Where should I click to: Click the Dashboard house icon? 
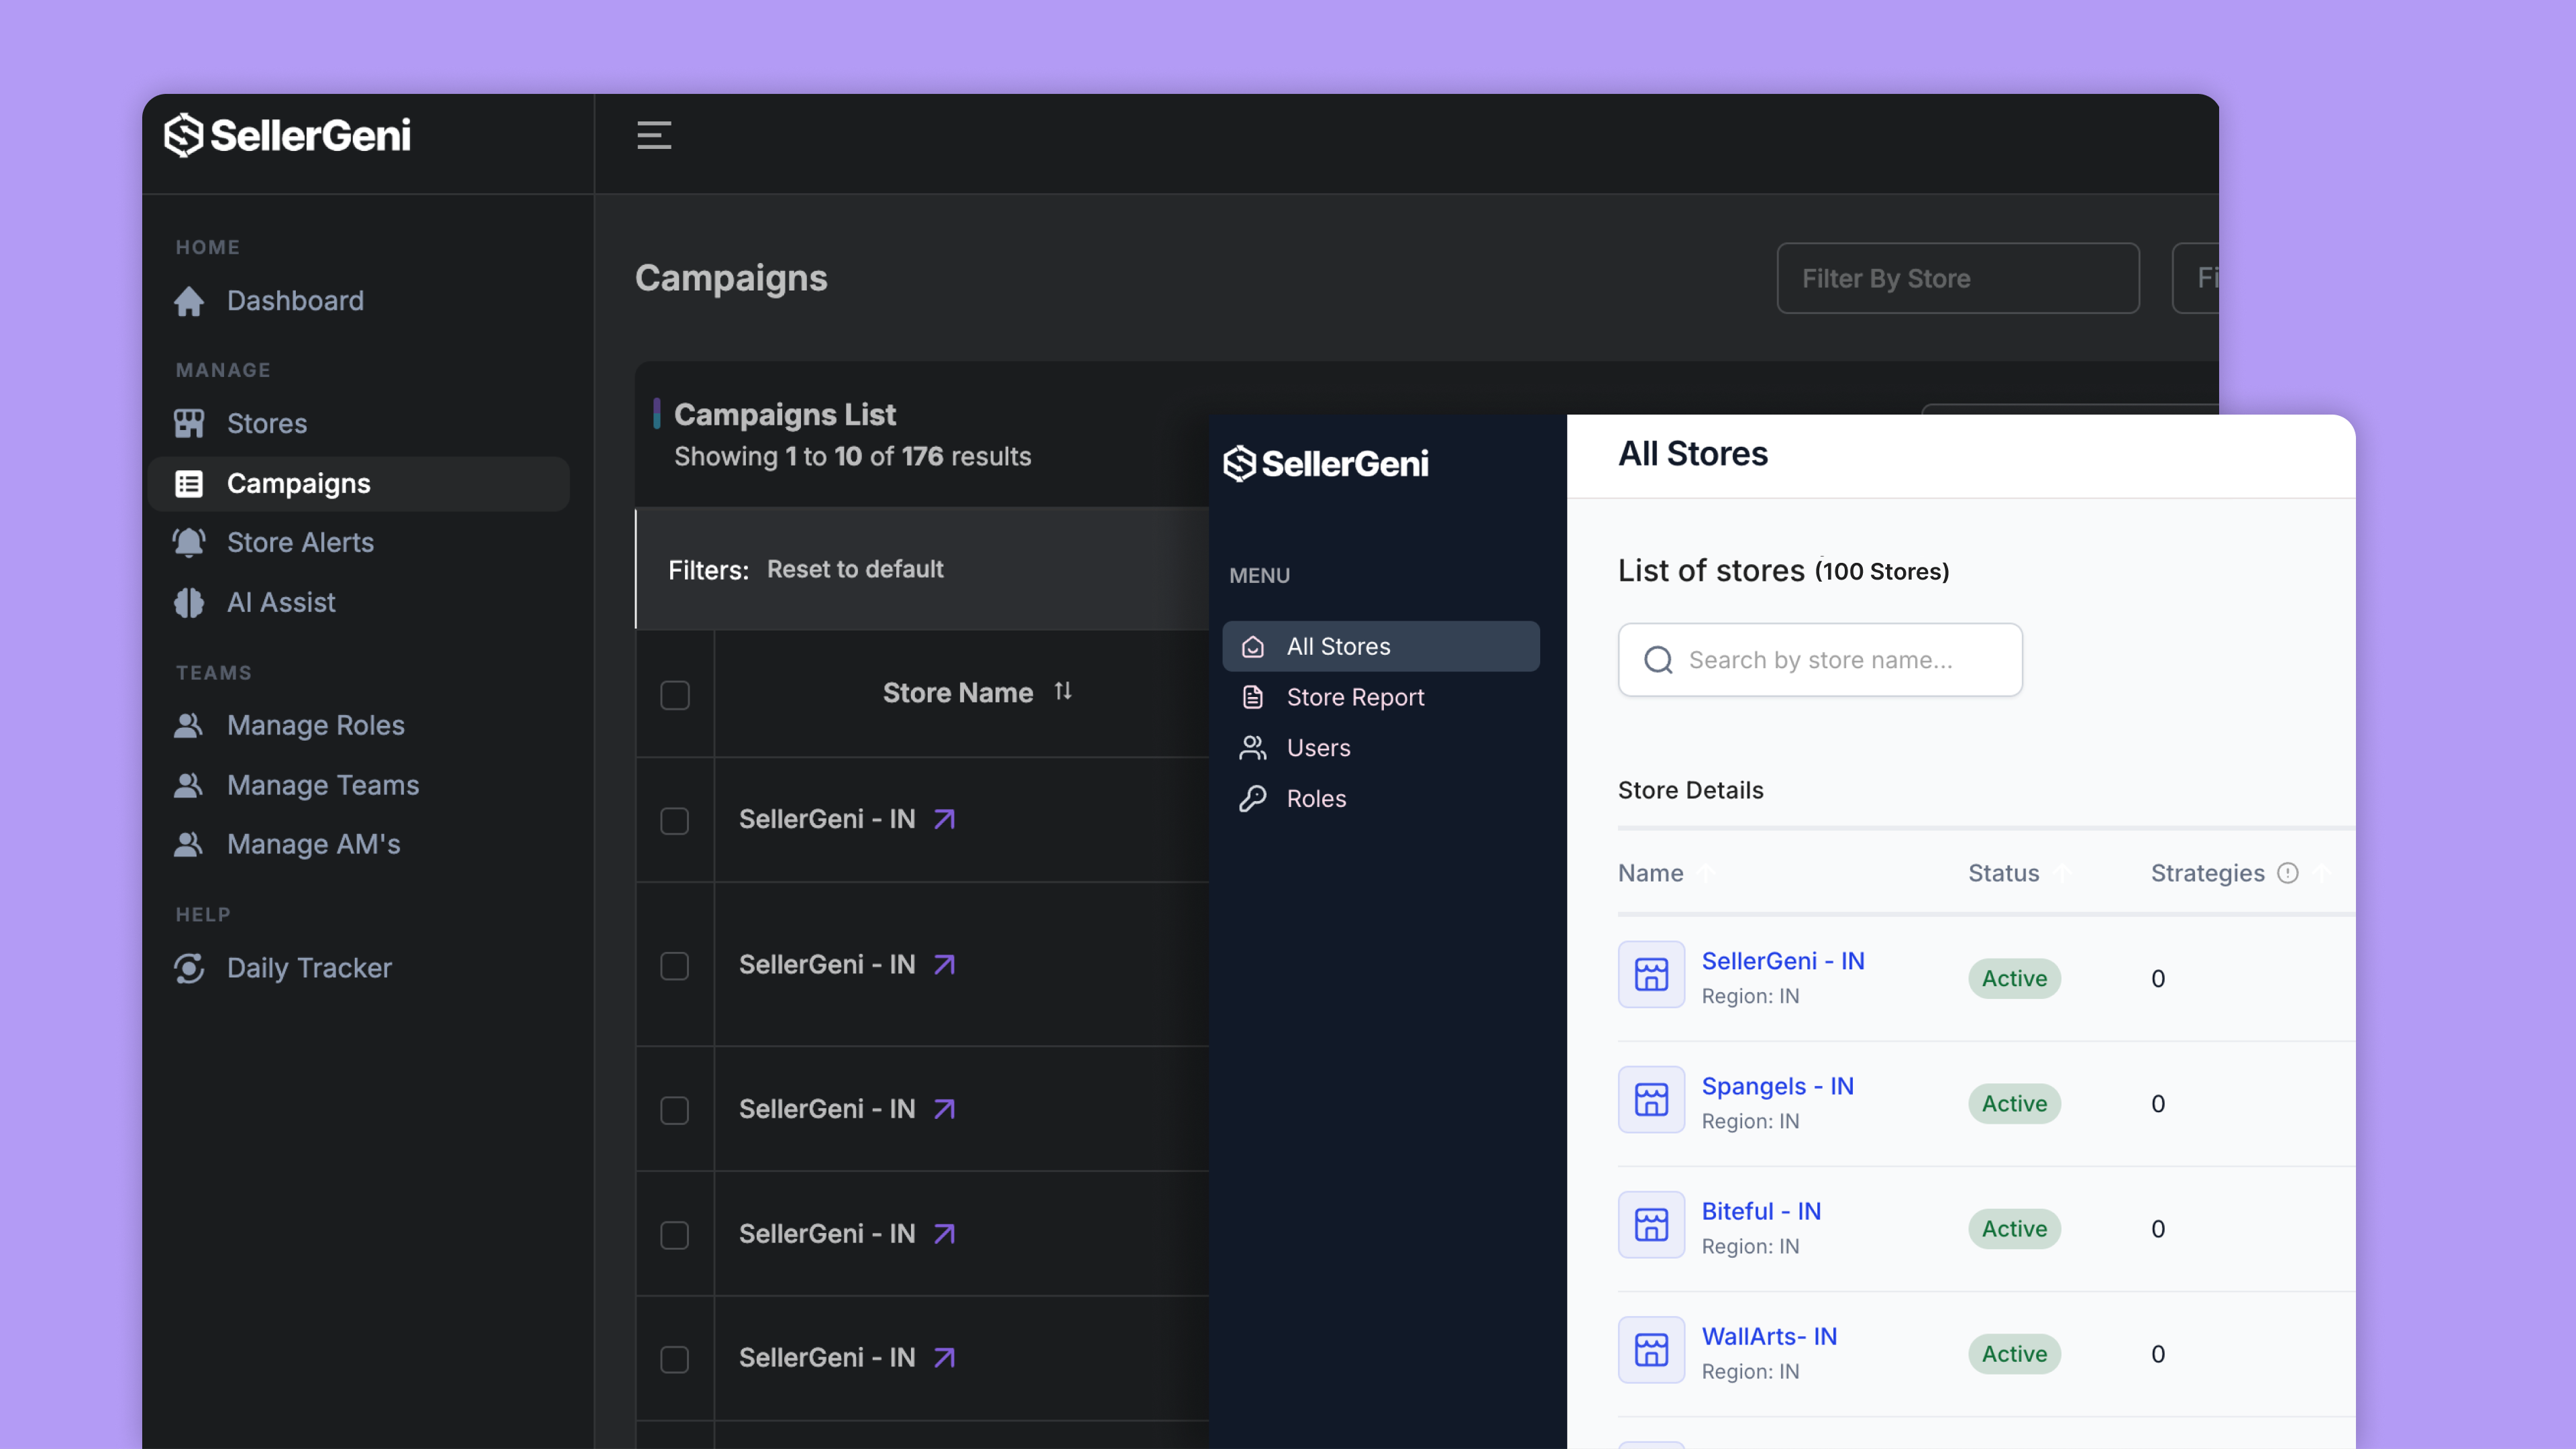tap(188, 301)
